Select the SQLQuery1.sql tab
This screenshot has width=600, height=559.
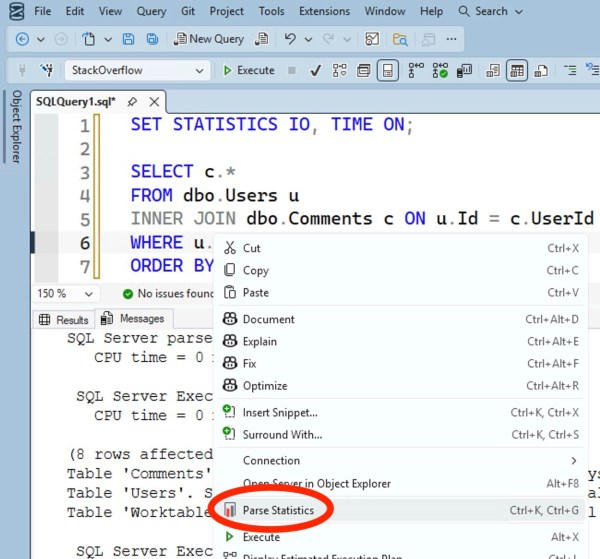tap(76, 102)
